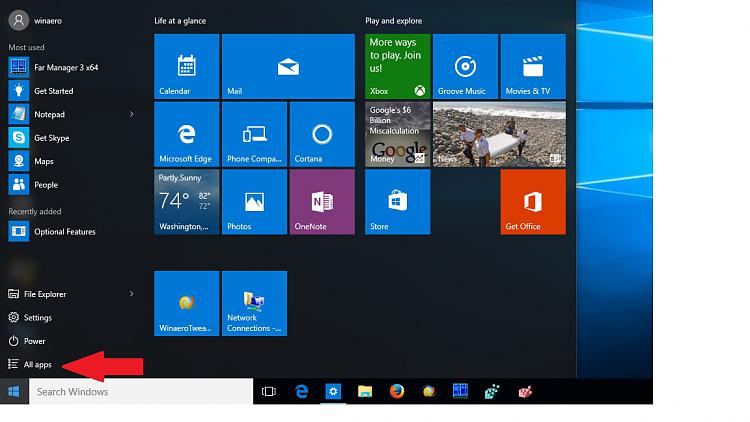Click the Get Office tile

tap(532, 201)
